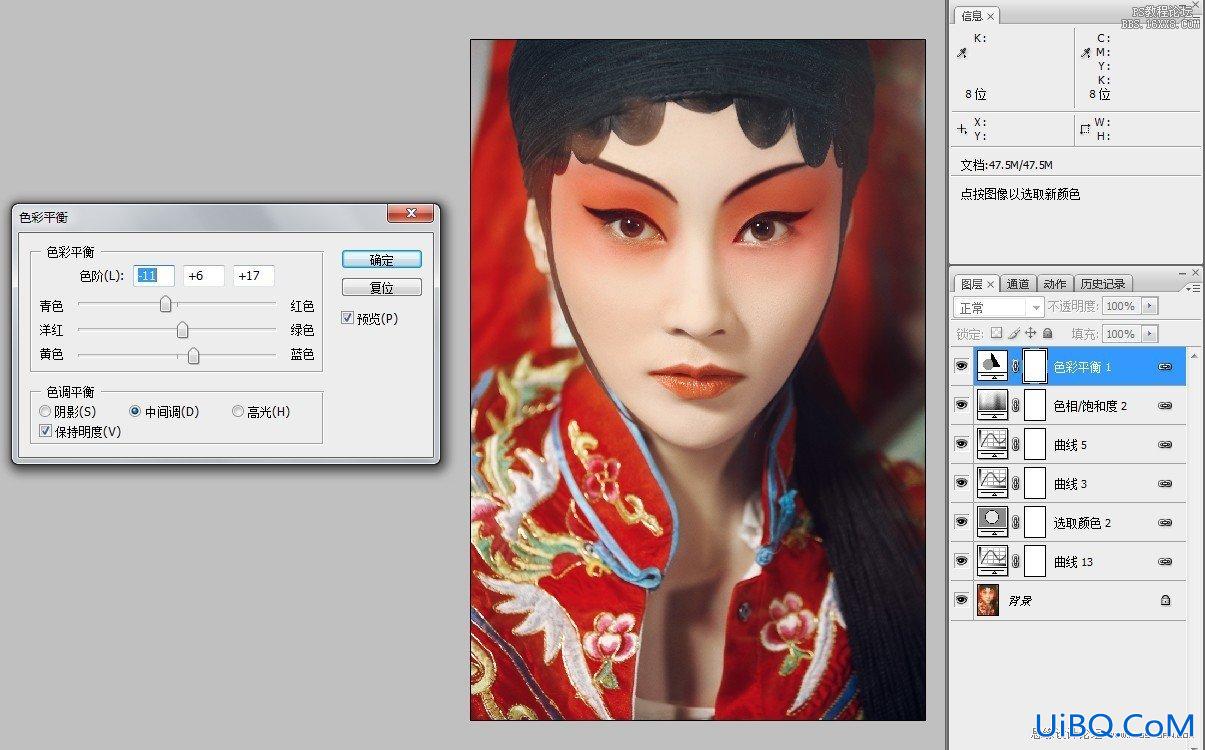Click the chain icon right of 色相/饱和度 2
The width and height of the screenshot is (1205, 750).
pos(1165,405)
